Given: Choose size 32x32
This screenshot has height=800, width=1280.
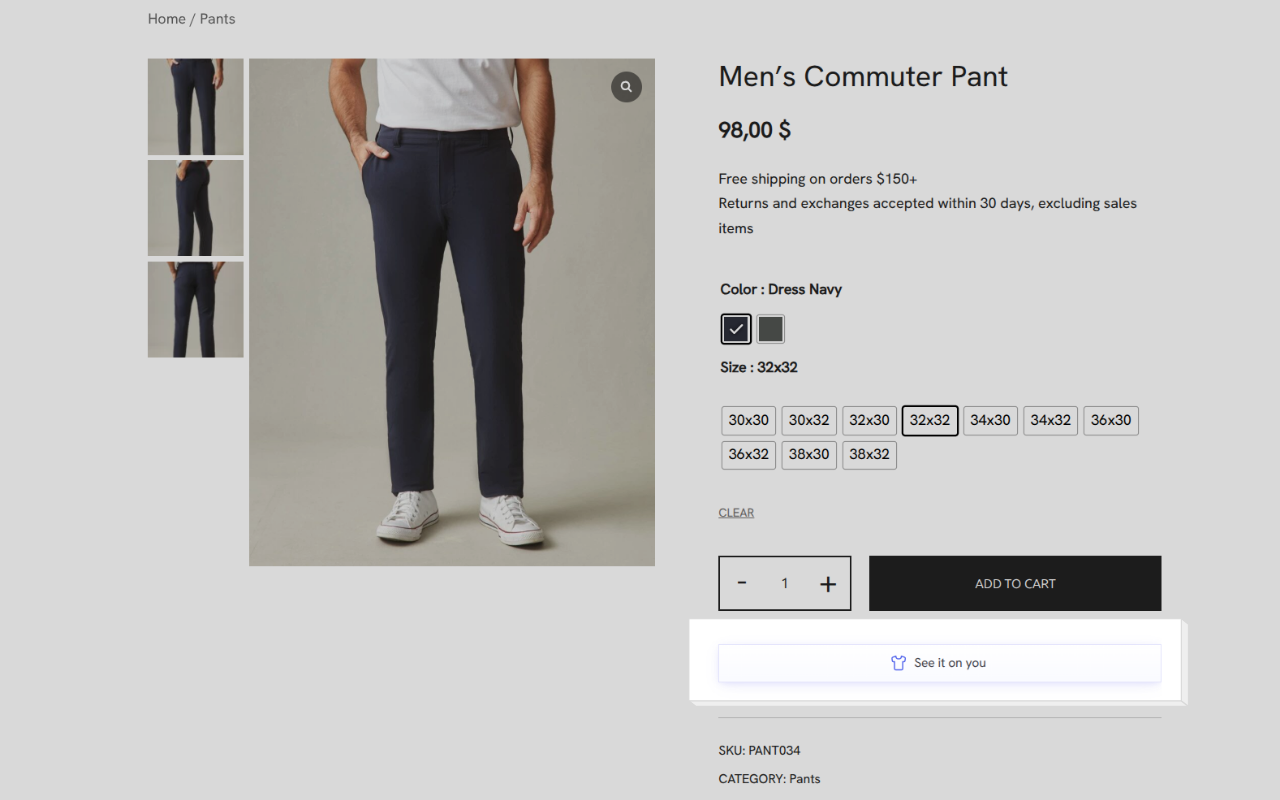Looking at the screenshot, I should [930, 421].
